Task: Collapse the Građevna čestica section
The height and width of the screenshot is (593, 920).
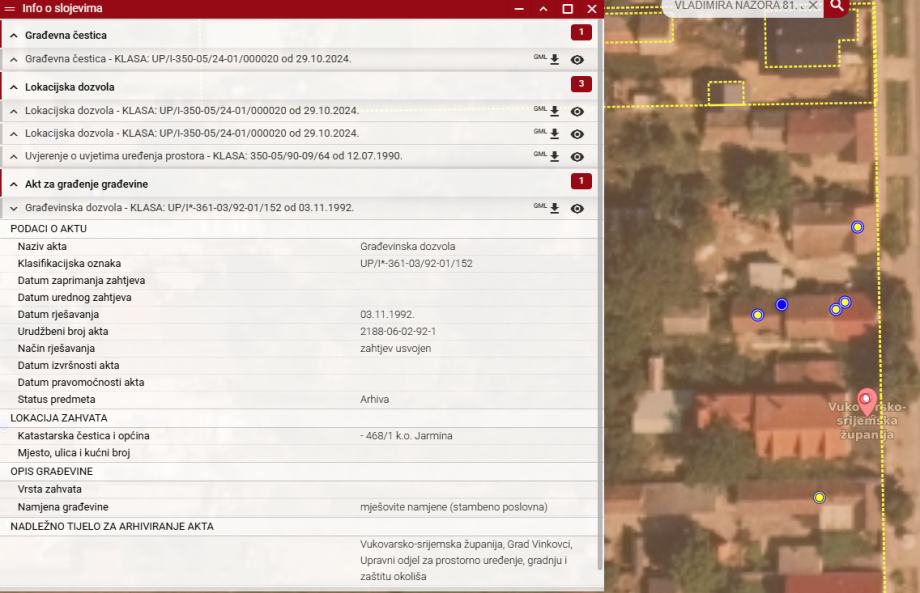Action: 14,36
